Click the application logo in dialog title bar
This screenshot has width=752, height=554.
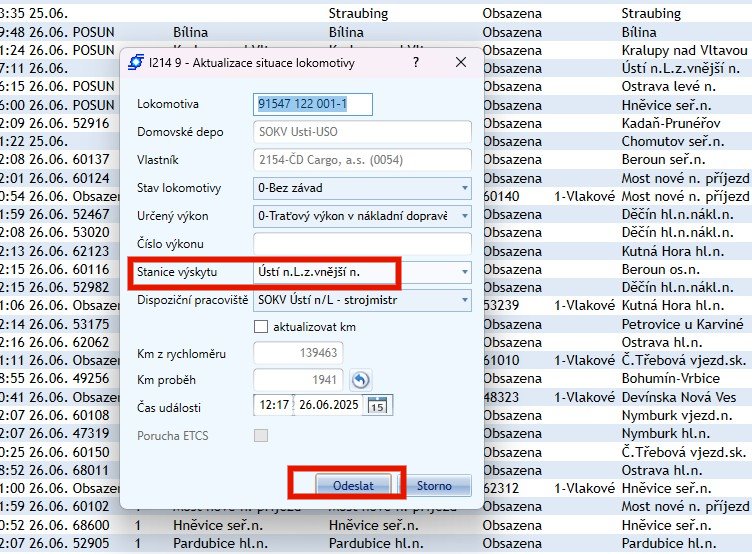click(x=136, y=62)
